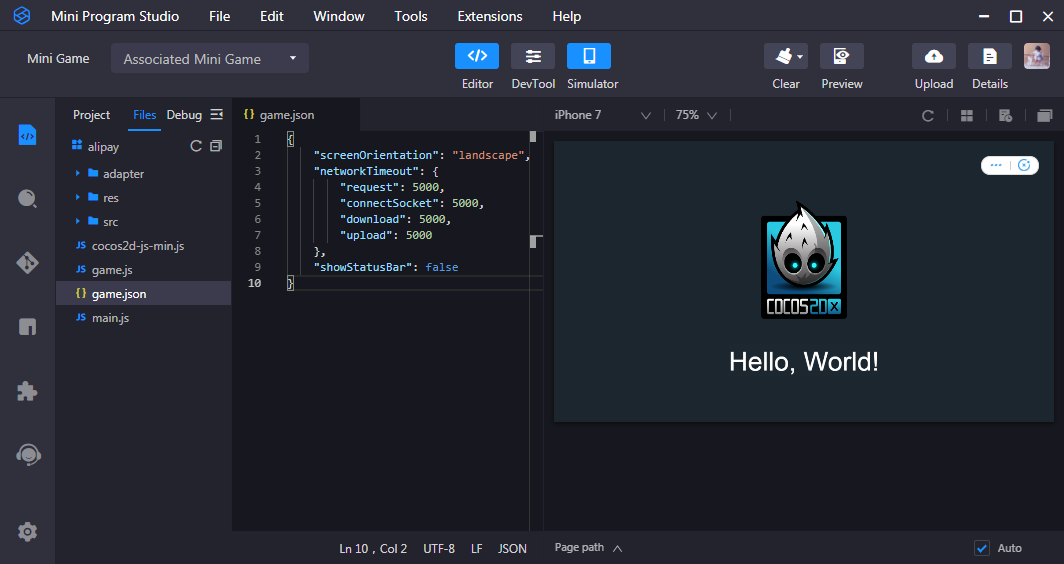Viewport: 1064px width, 564px height.
Task: Open the Extensions menu
Action: click(x=490, y=16)
